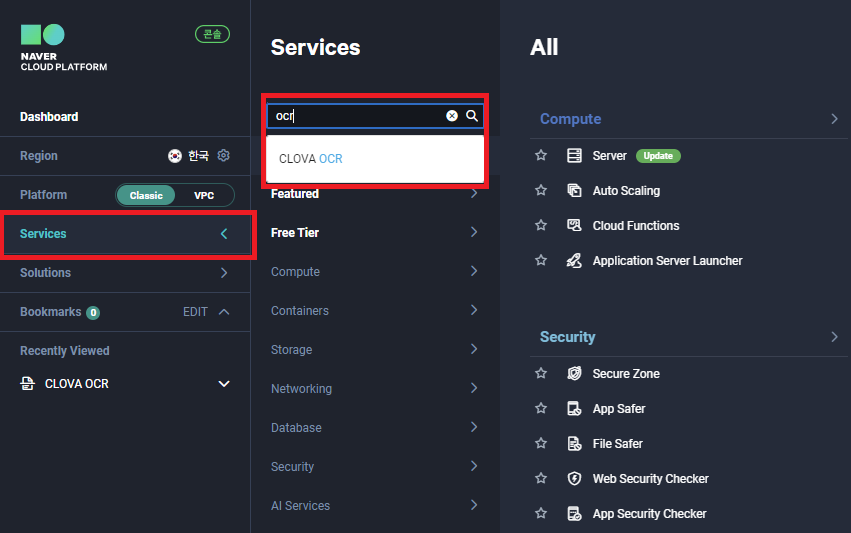Expand the Compute section arrow in All
The image size is (851, 533).
834,119
